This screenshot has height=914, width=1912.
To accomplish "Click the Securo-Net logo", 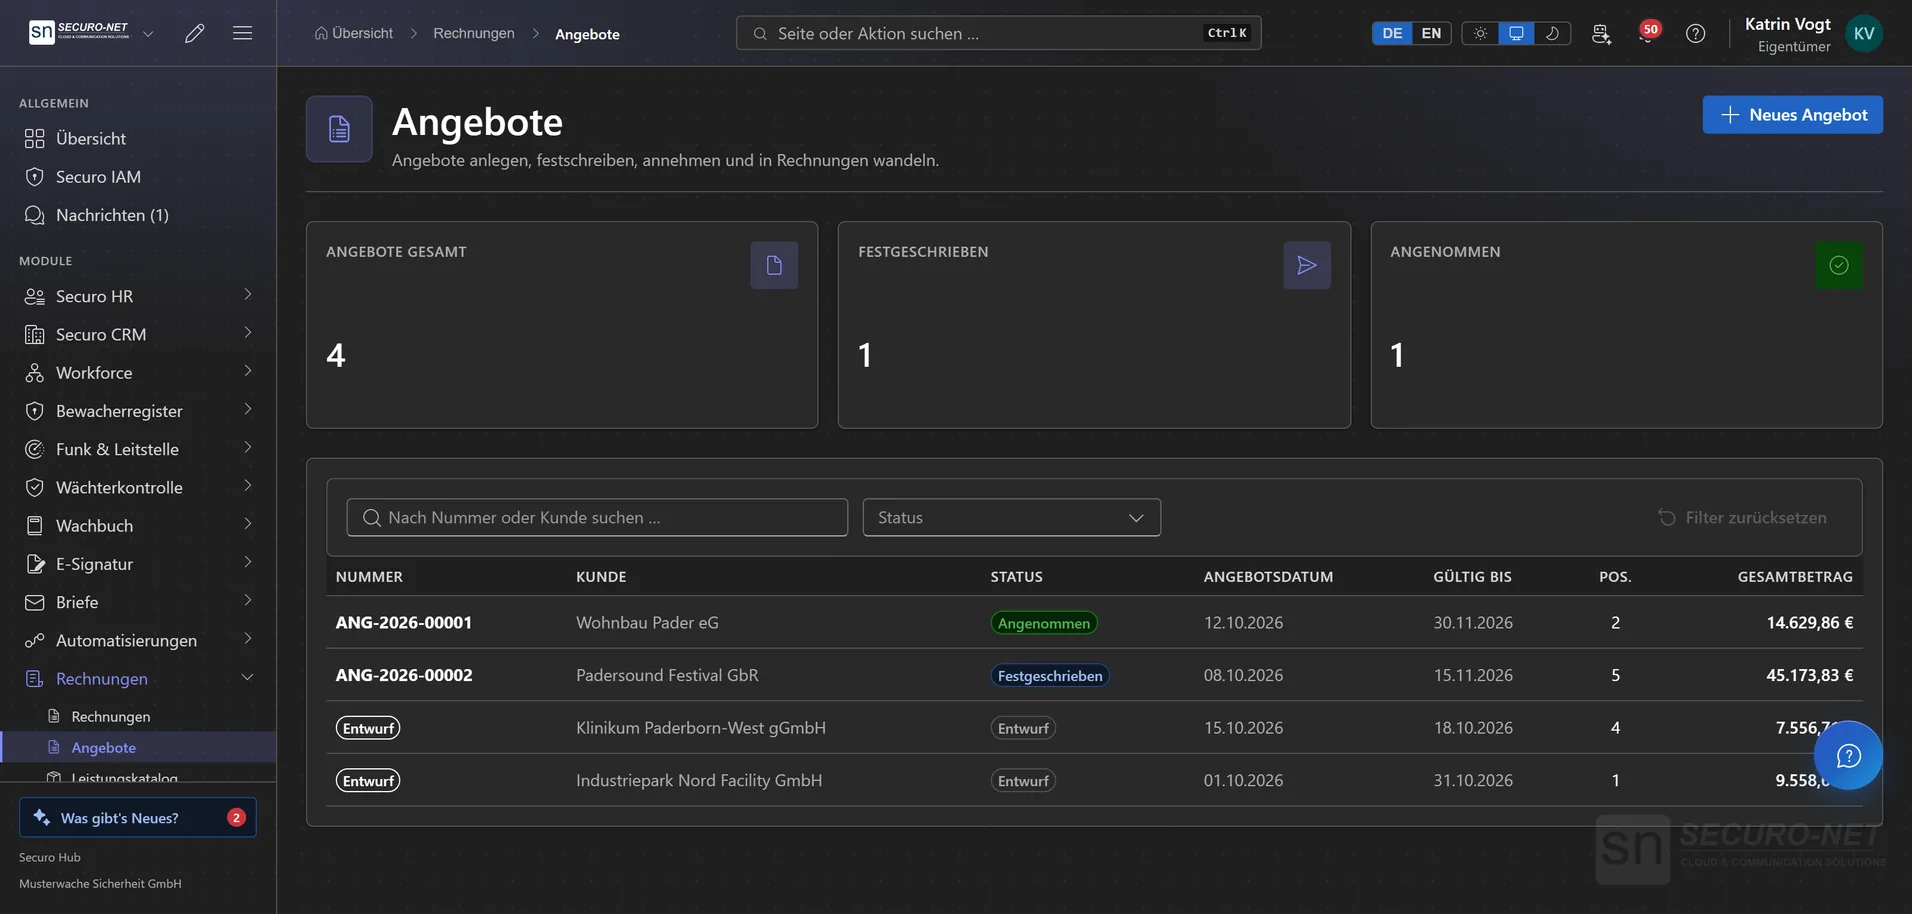I will [x=79, y=32].
